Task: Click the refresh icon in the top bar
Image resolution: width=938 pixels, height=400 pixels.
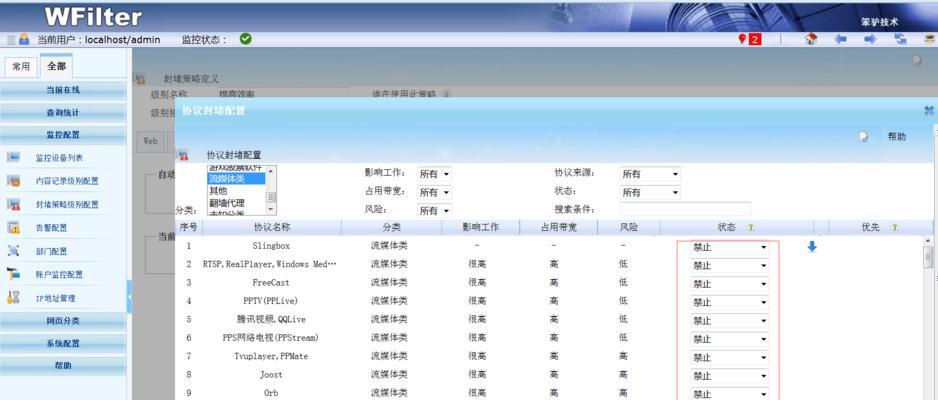Action: (900, 39)
